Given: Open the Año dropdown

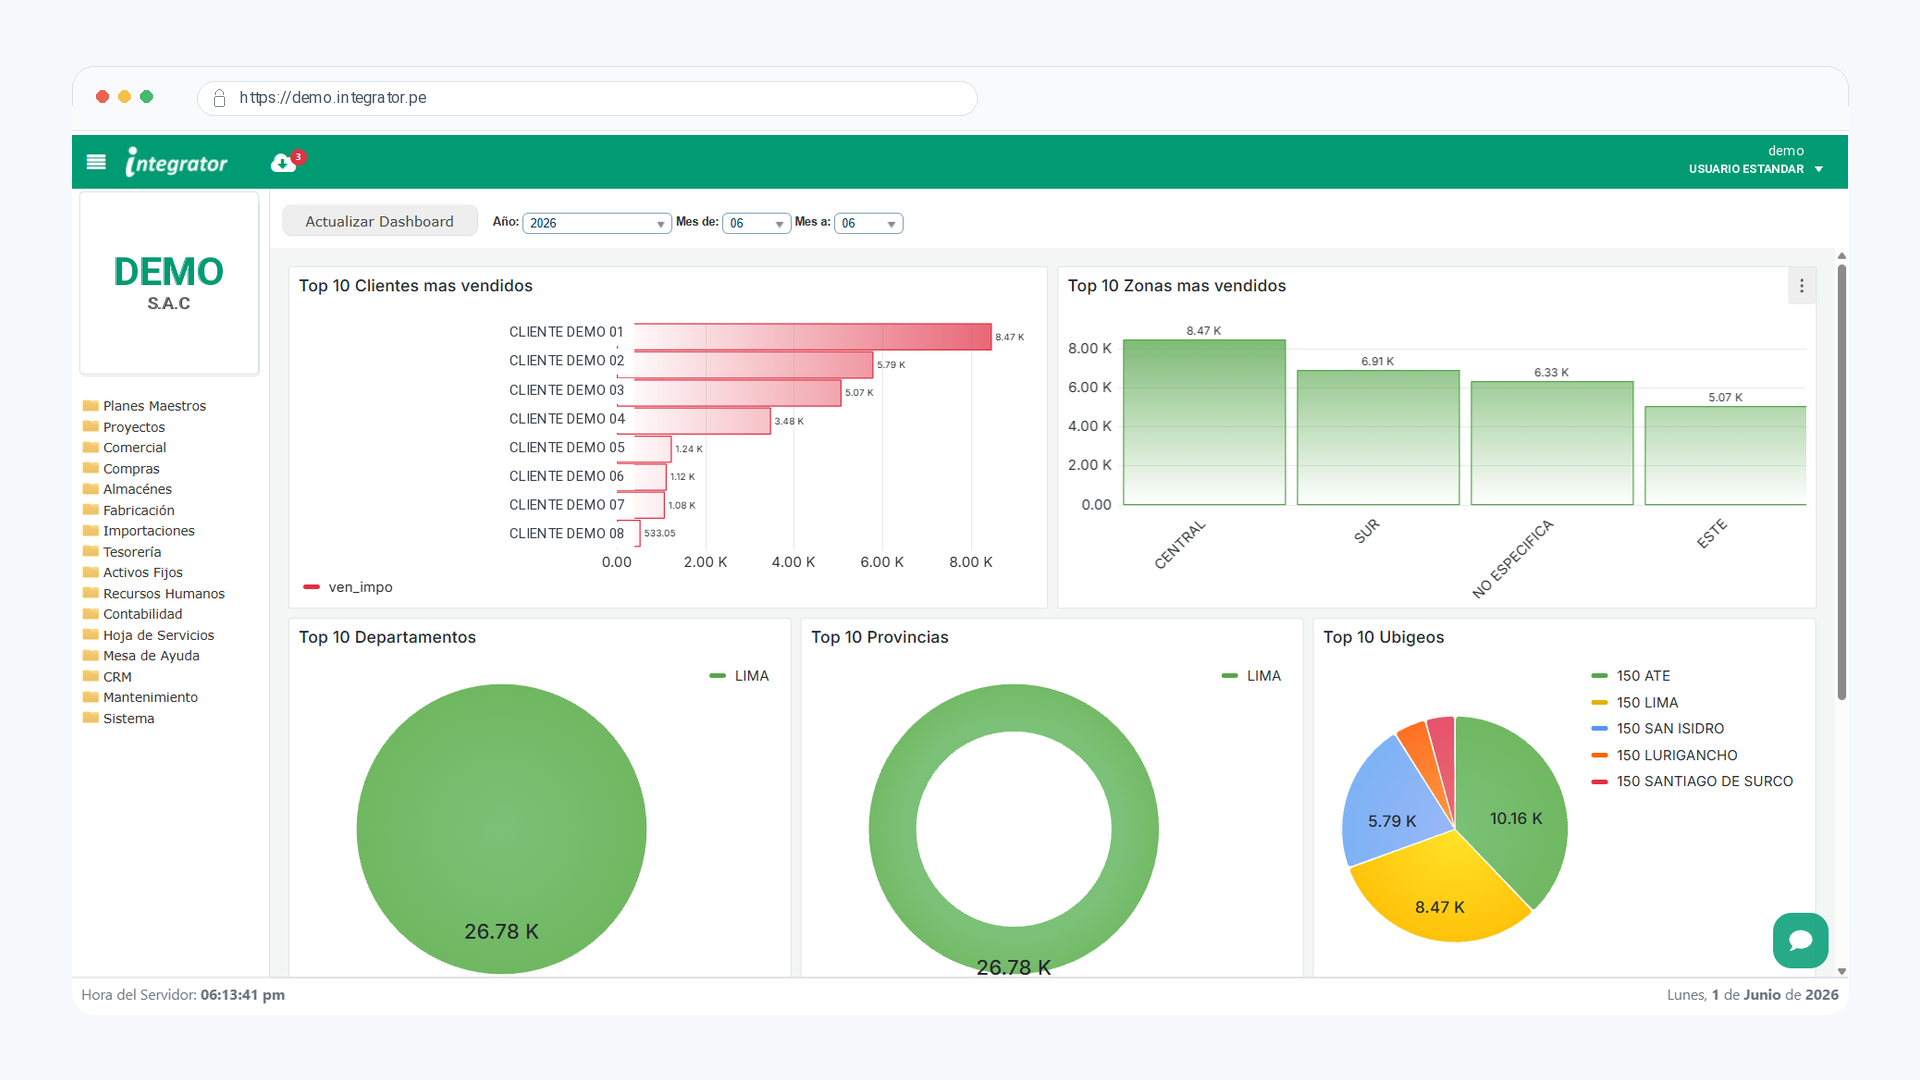Looking at the screenshot, I should point(596,223).
